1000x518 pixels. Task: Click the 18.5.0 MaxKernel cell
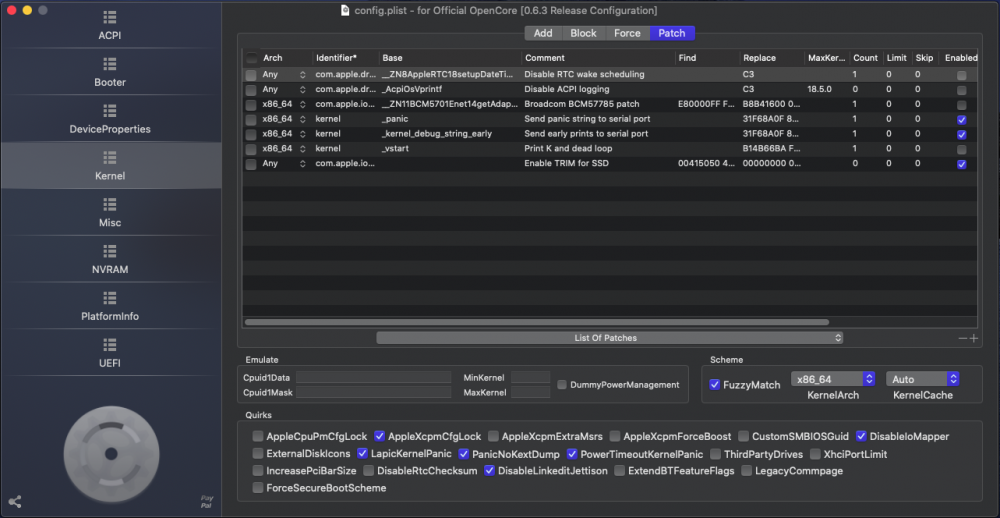tap(819, 89)
